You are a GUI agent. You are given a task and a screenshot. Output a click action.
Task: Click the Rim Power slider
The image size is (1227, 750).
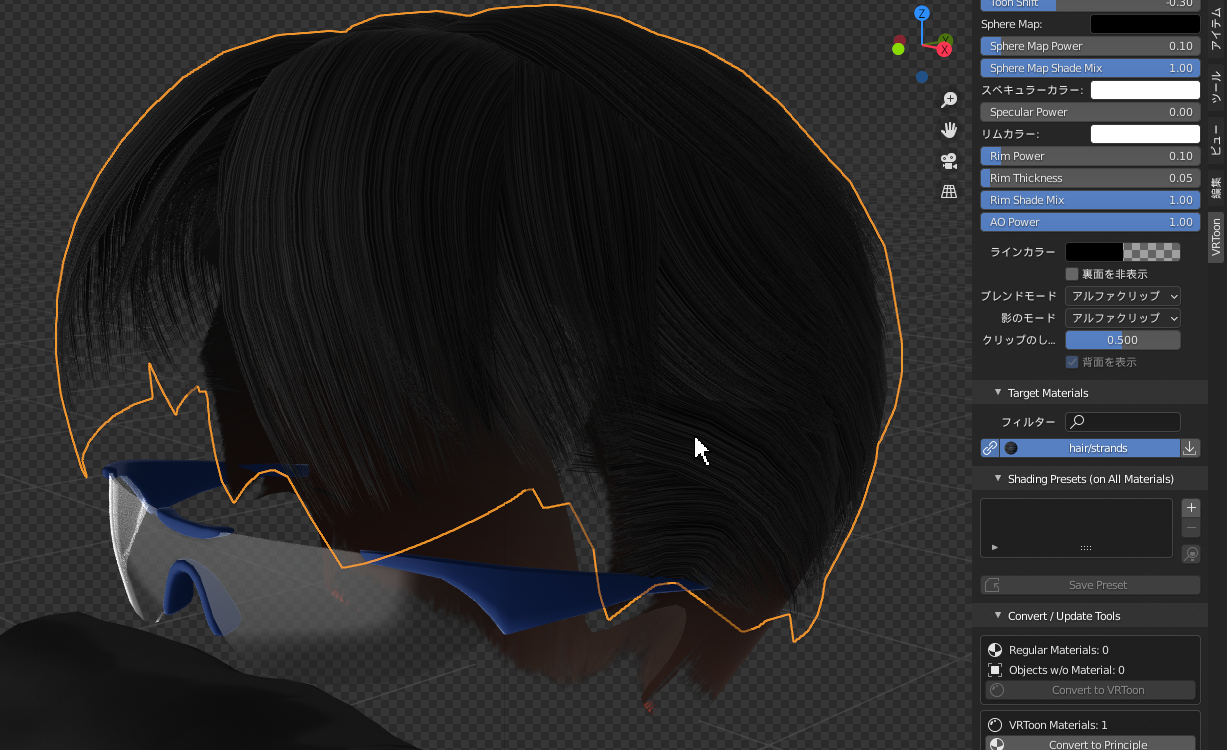(1090, 156)
